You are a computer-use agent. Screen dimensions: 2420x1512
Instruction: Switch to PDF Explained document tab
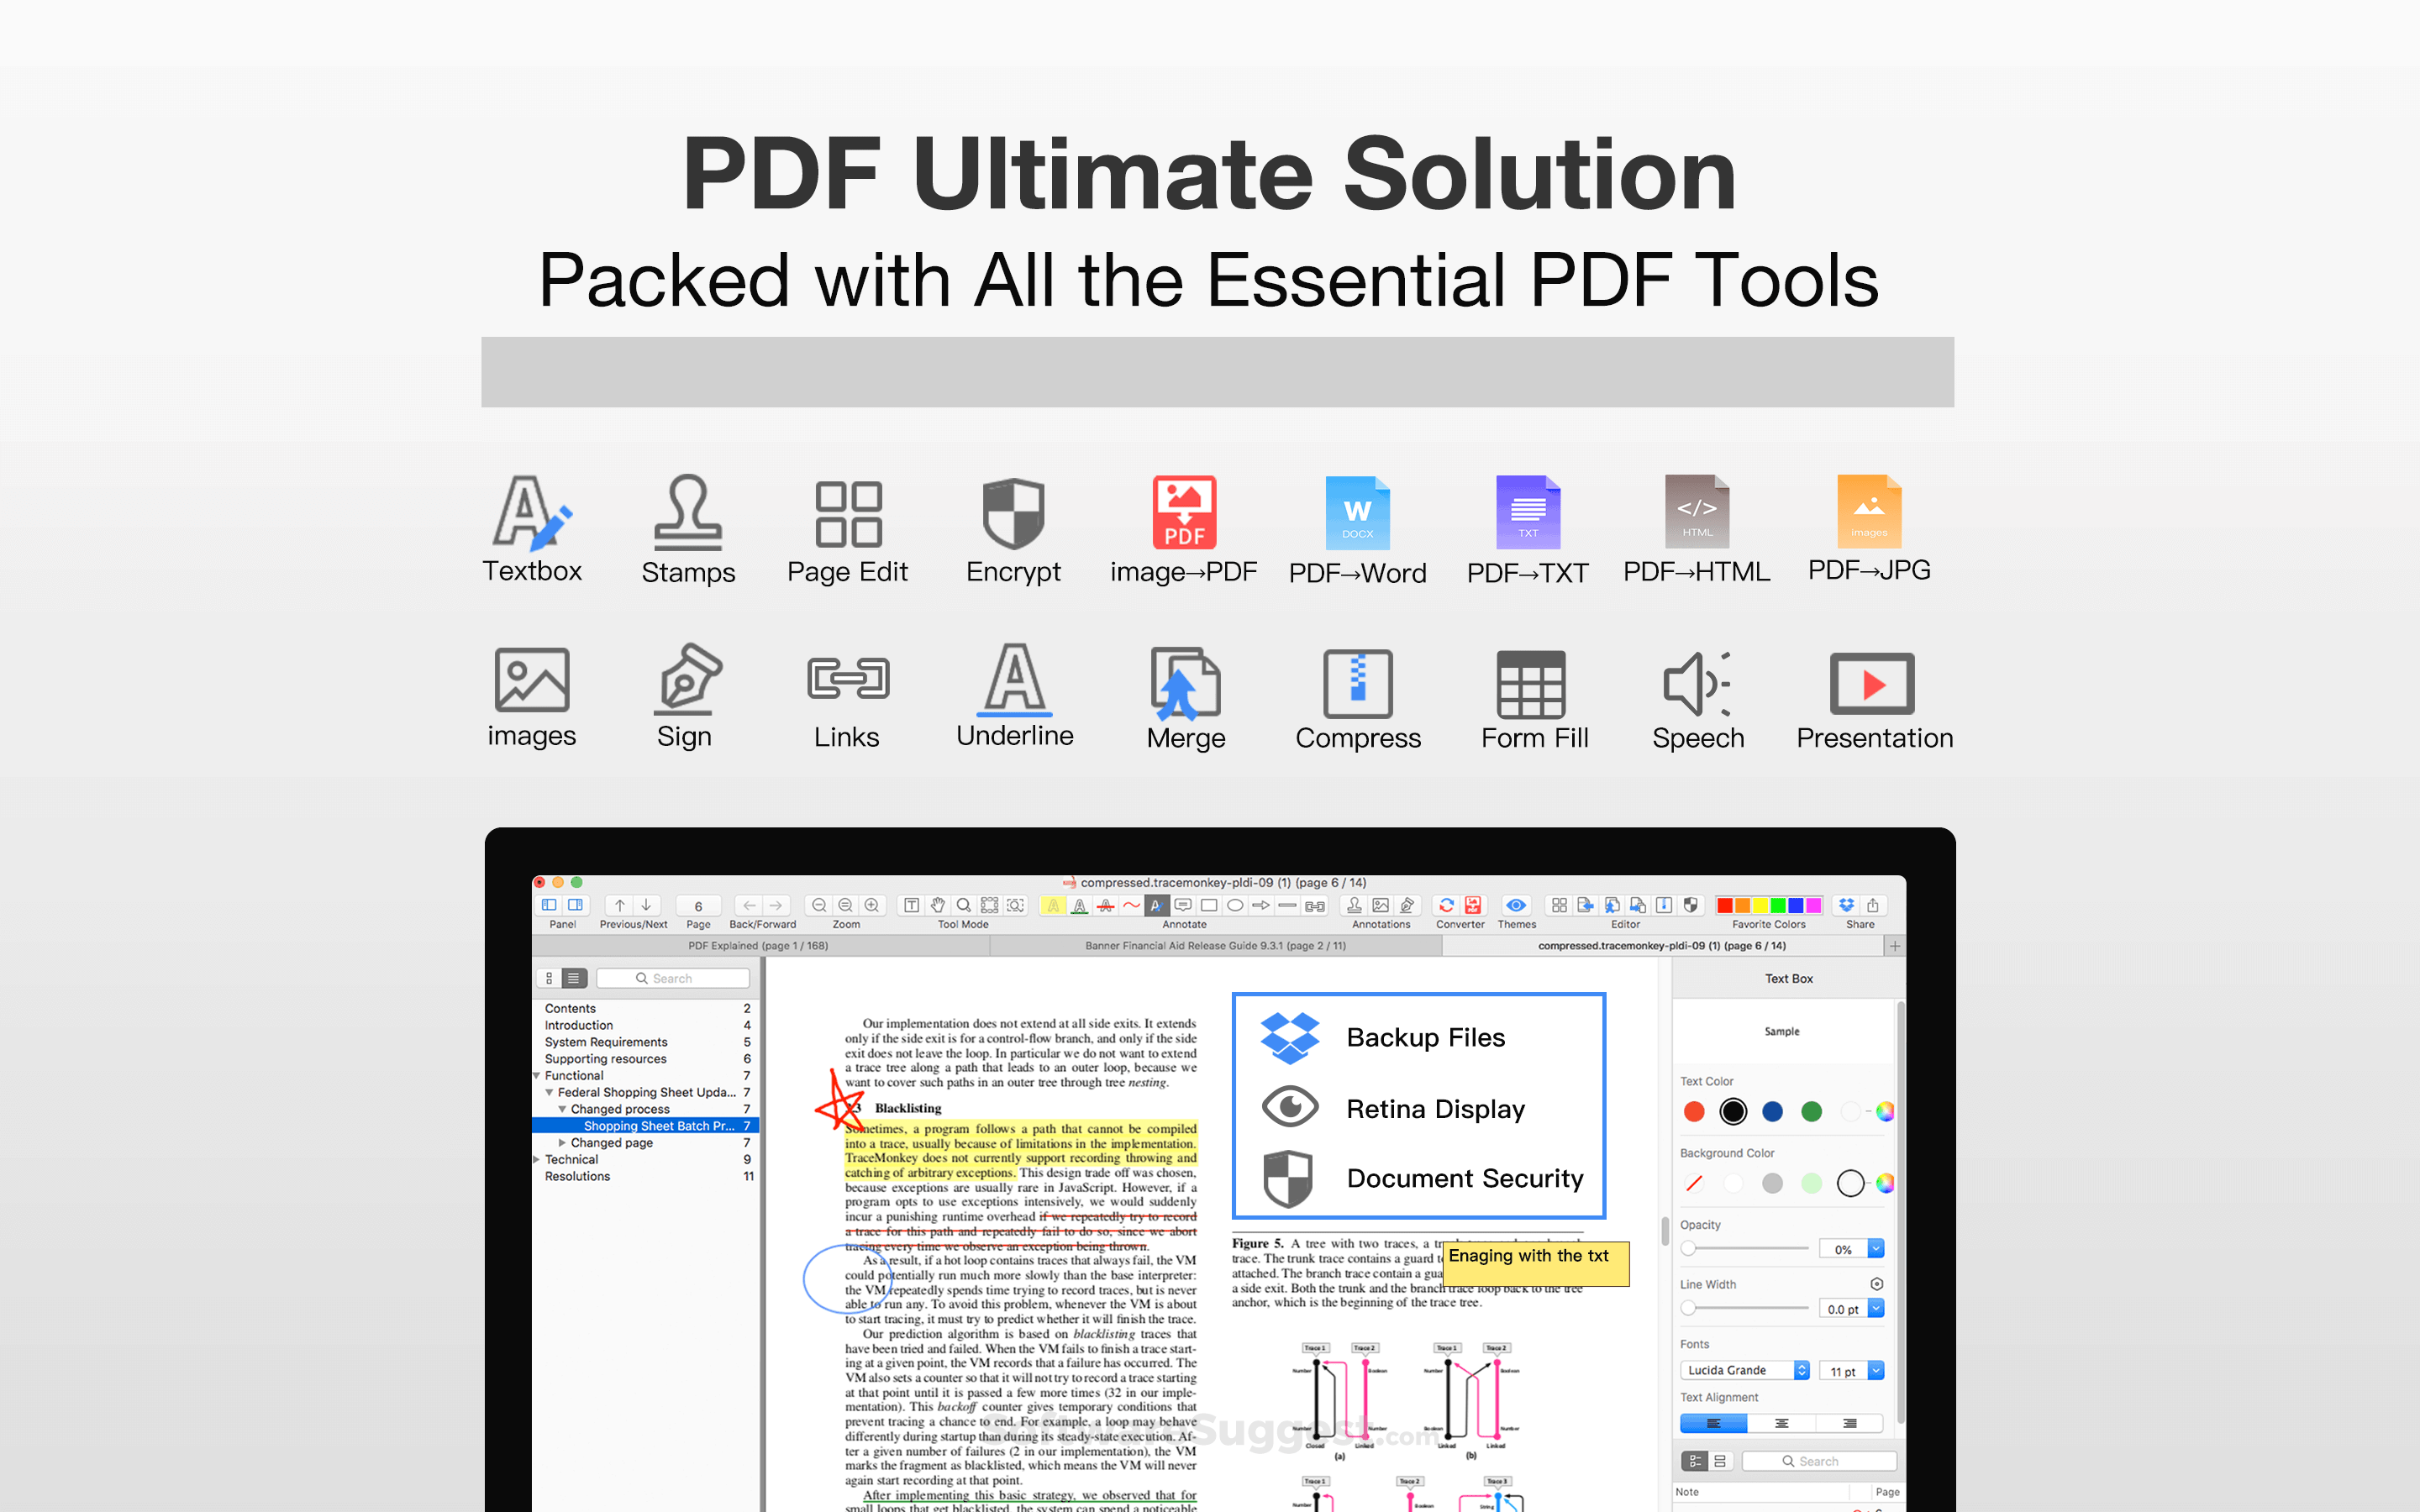click(758, 945)
